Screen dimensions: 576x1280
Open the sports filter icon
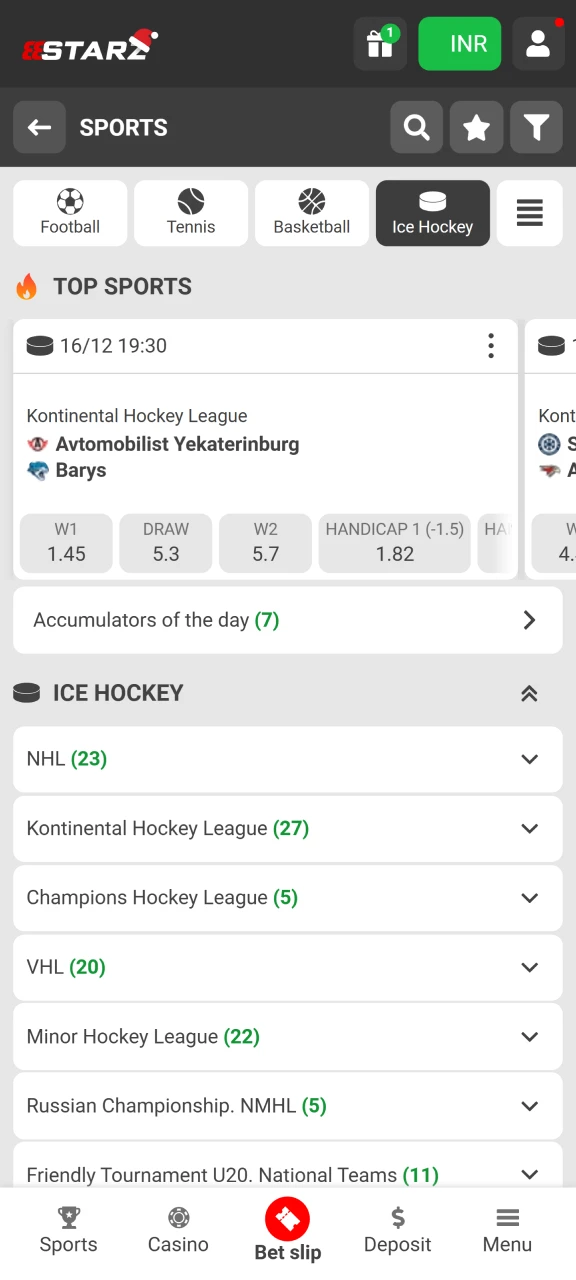click(536, 127)
